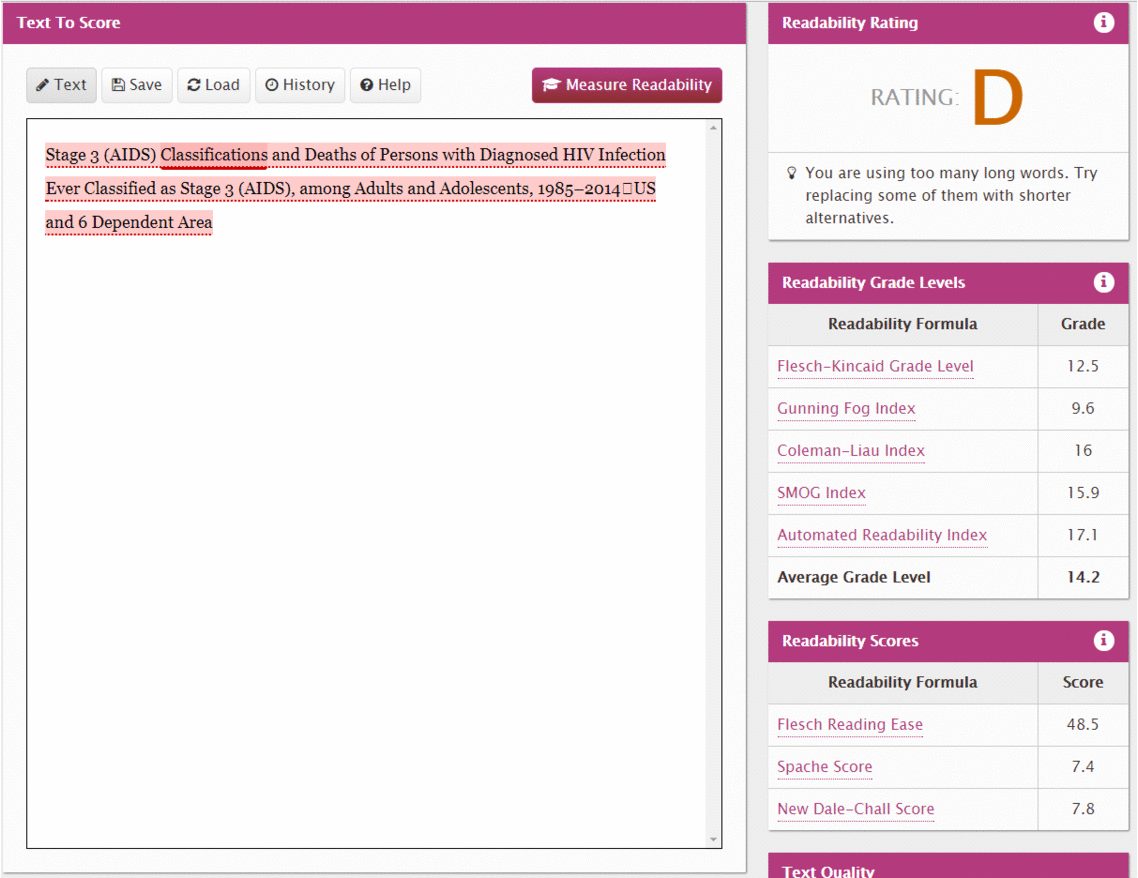Open the History panel

pos(300,85)
